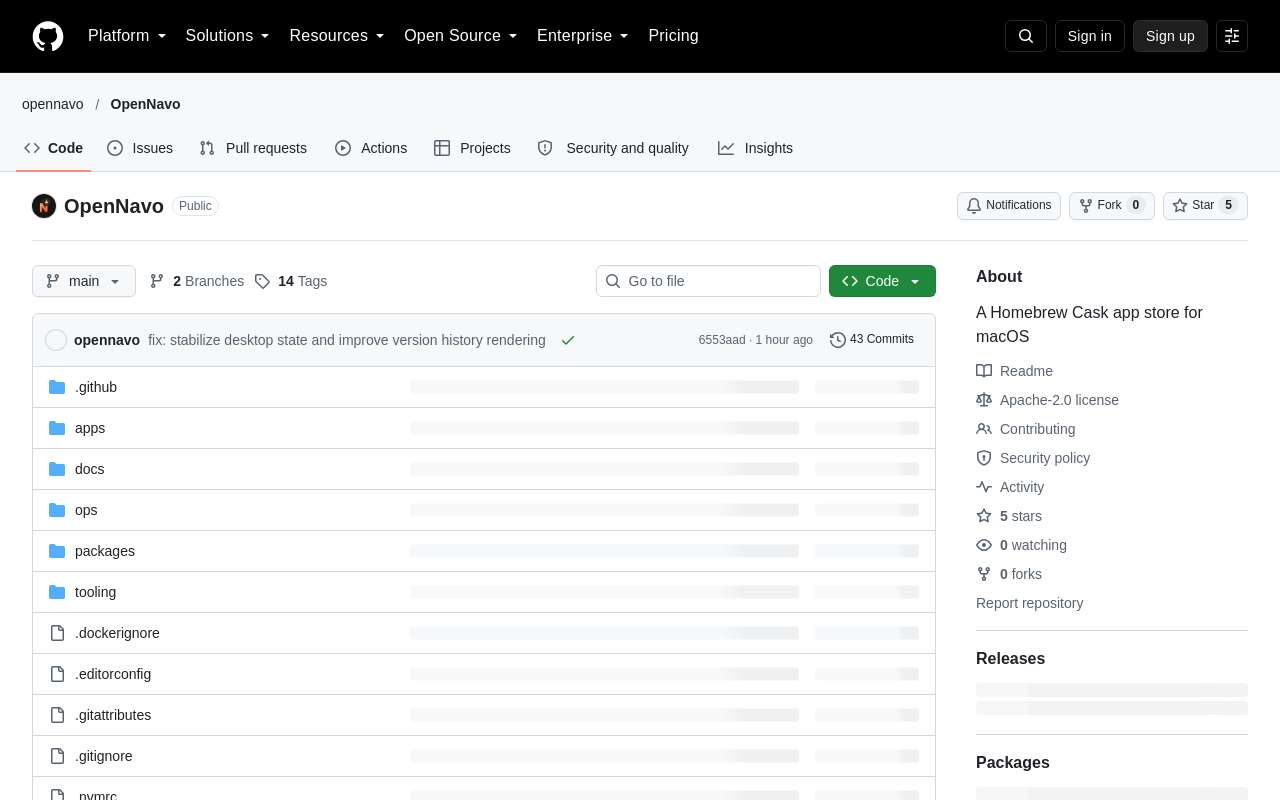Open the Apache-2.0 license link
Image resolution: width=1280 pixels, height=800 pixels.
(x=1059, y=400)
